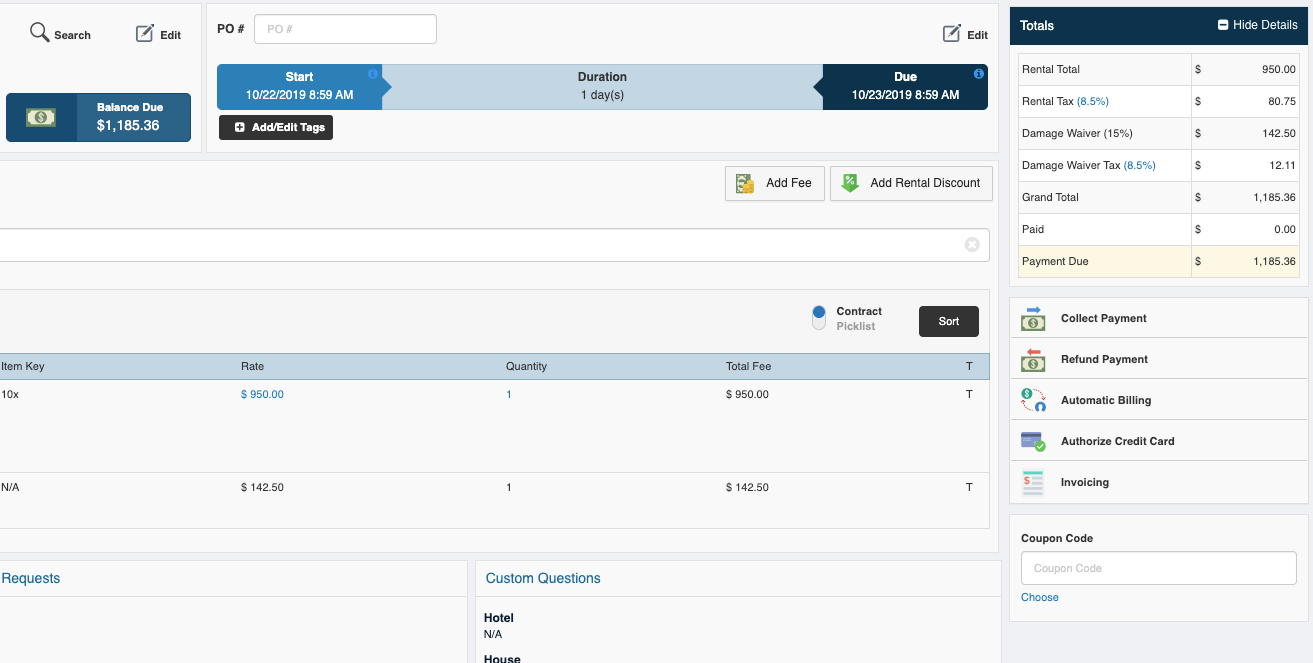
Task: Click the Refund Payment money icon
Action: (x=1033, y=359)
